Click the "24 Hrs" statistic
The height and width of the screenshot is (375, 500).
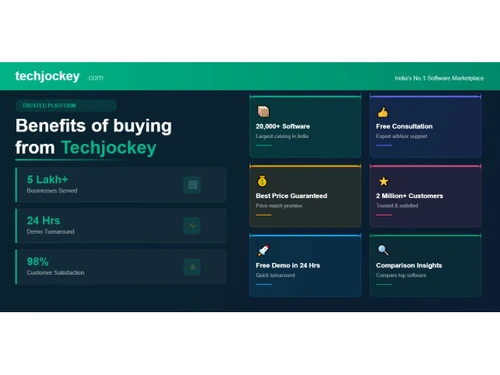coord(43,221)
